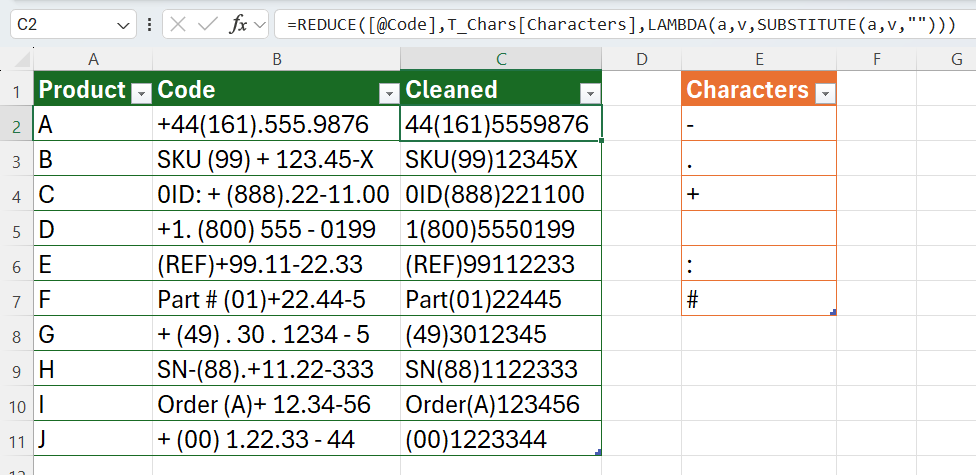
Task: Open the Name Box dropdown arrow
Action: click(x=123, y=25)
